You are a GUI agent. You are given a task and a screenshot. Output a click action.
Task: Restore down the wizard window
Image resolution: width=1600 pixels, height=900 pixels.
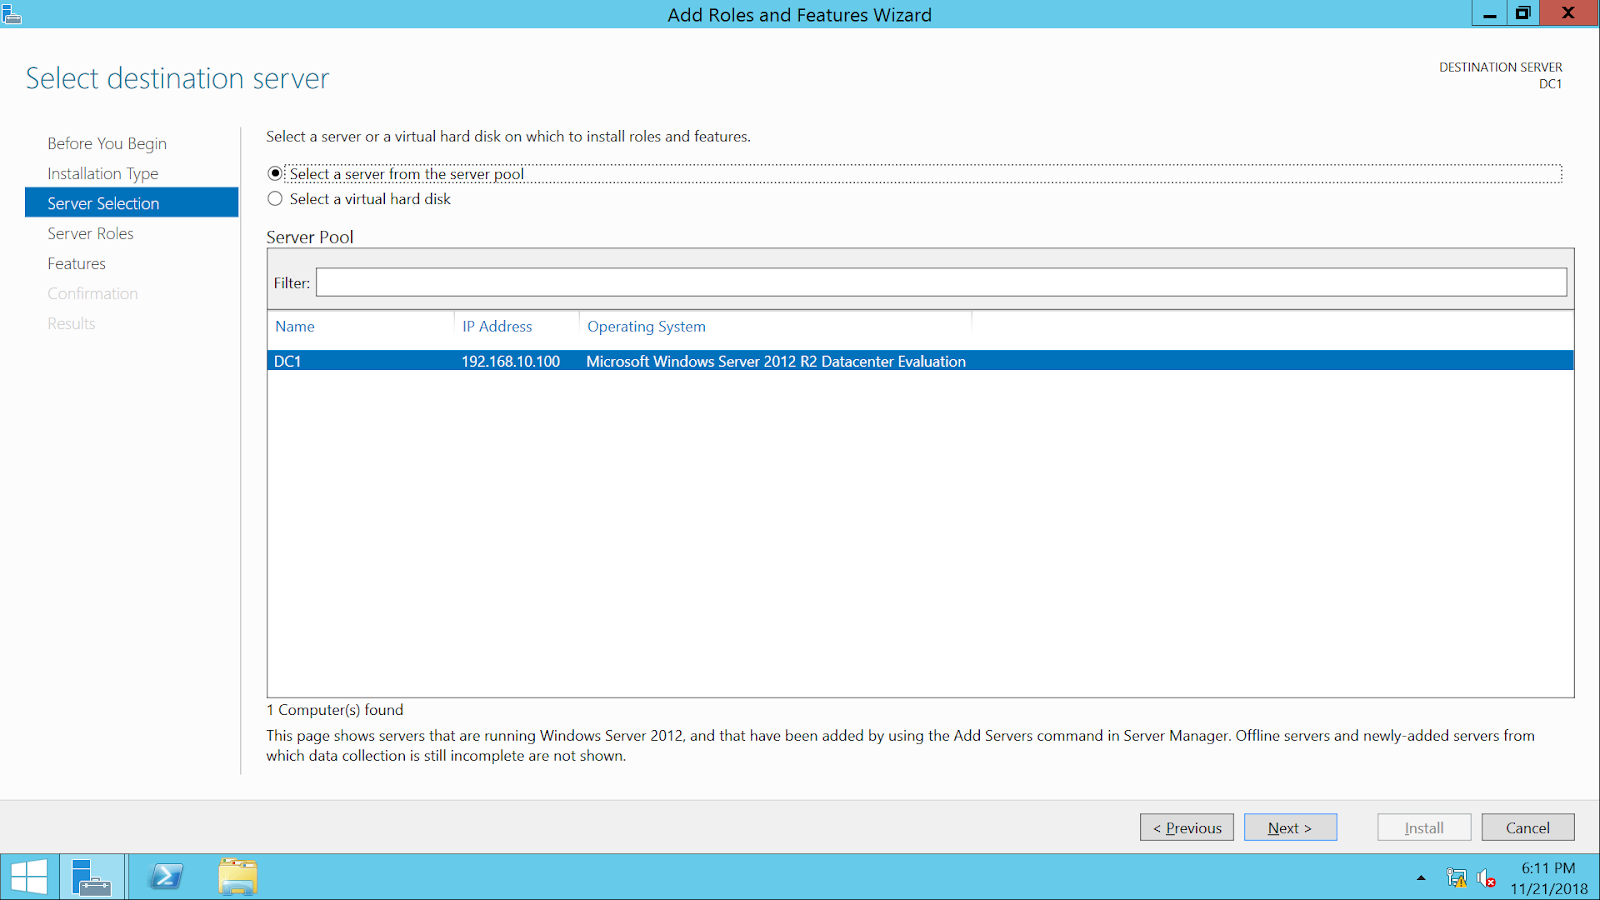pyautogui.click(x=1523, y=13)
